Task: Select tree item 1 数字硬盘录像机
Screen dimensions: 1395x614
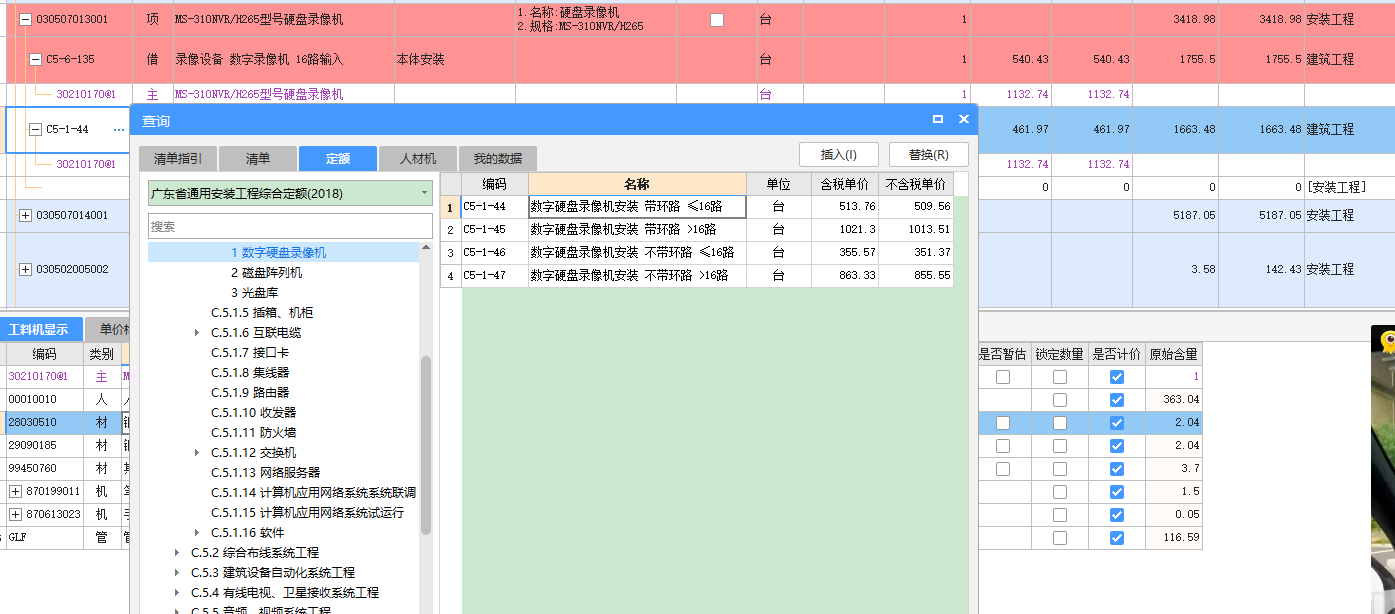Action: (278, 253)
